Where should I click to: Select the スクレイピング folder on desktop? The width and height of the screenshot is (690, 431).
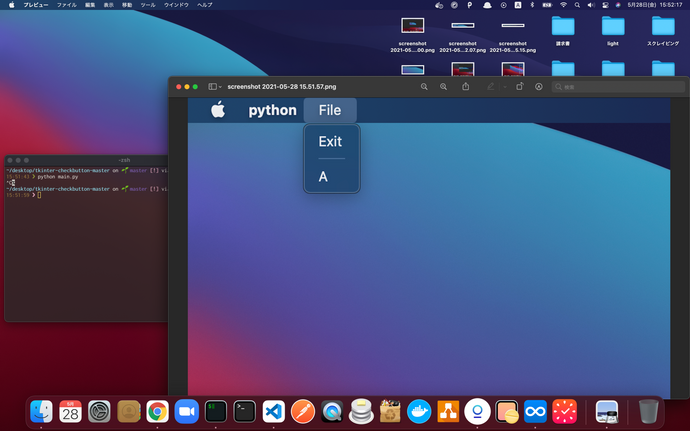point(663,31)
